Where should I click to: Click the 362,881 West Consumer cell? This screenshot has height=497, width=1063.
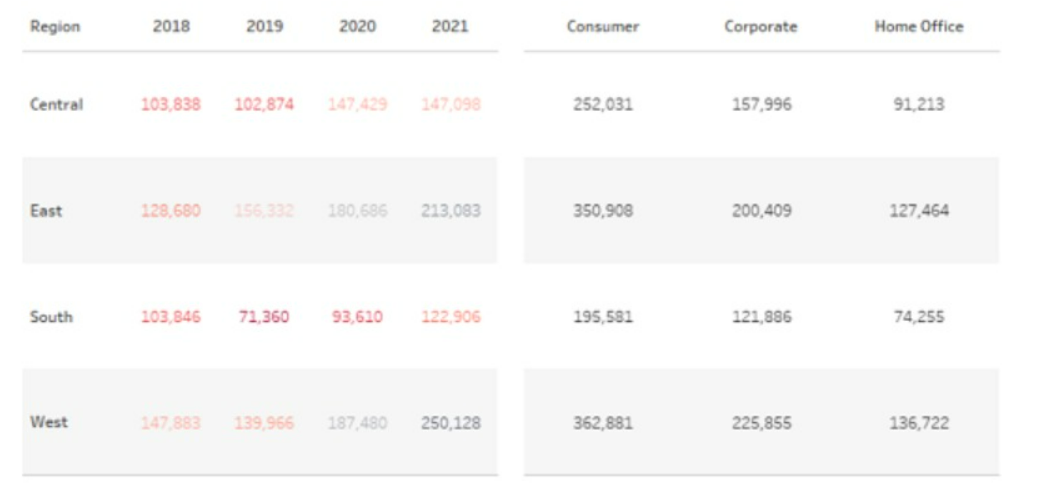602,423
